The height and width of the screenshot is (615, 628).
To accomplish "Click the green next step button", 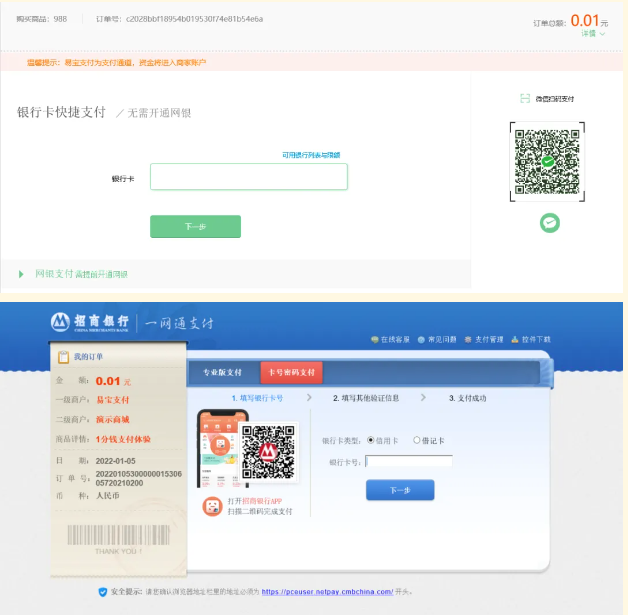I will pyautogui.click(x=195, y=227).
